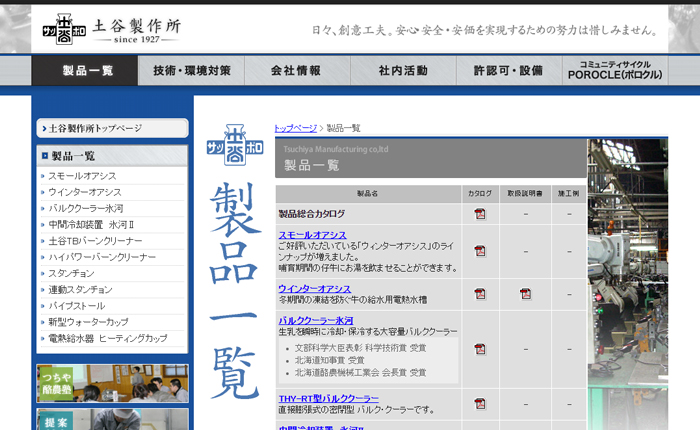700x430 pixels.
Task: Open the 社内活動 navigation tab
Action: click(x=404, y=71)
